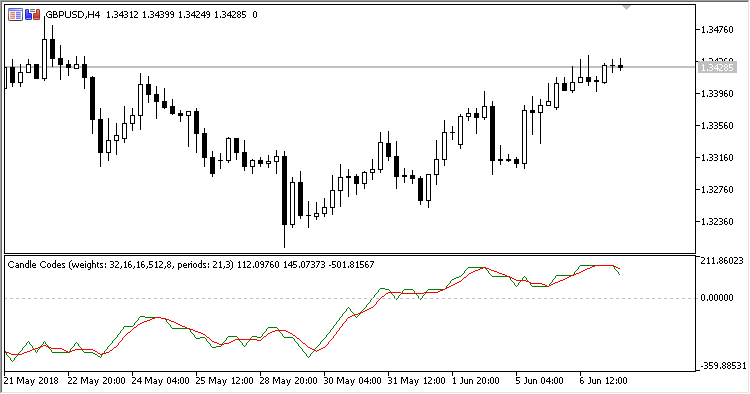Toggle the One Click Trading panel icon

33,15
